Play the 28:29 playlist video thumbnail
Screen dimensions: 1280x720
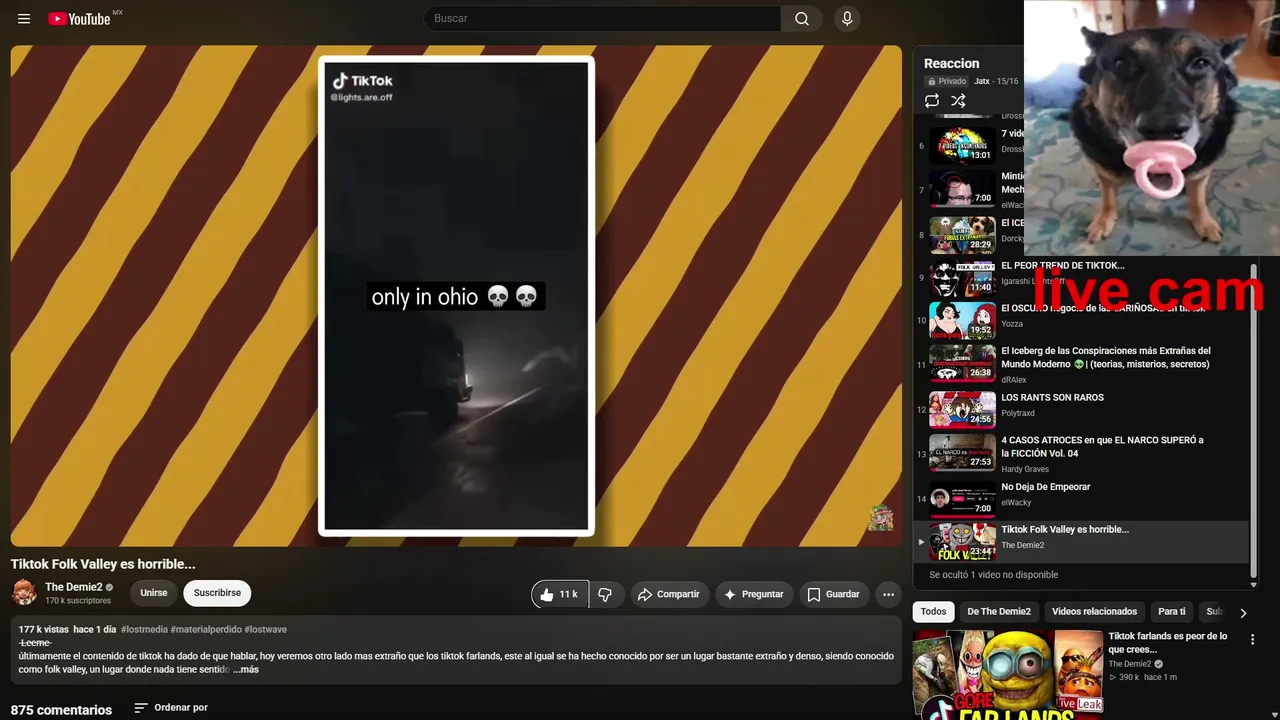962,235
